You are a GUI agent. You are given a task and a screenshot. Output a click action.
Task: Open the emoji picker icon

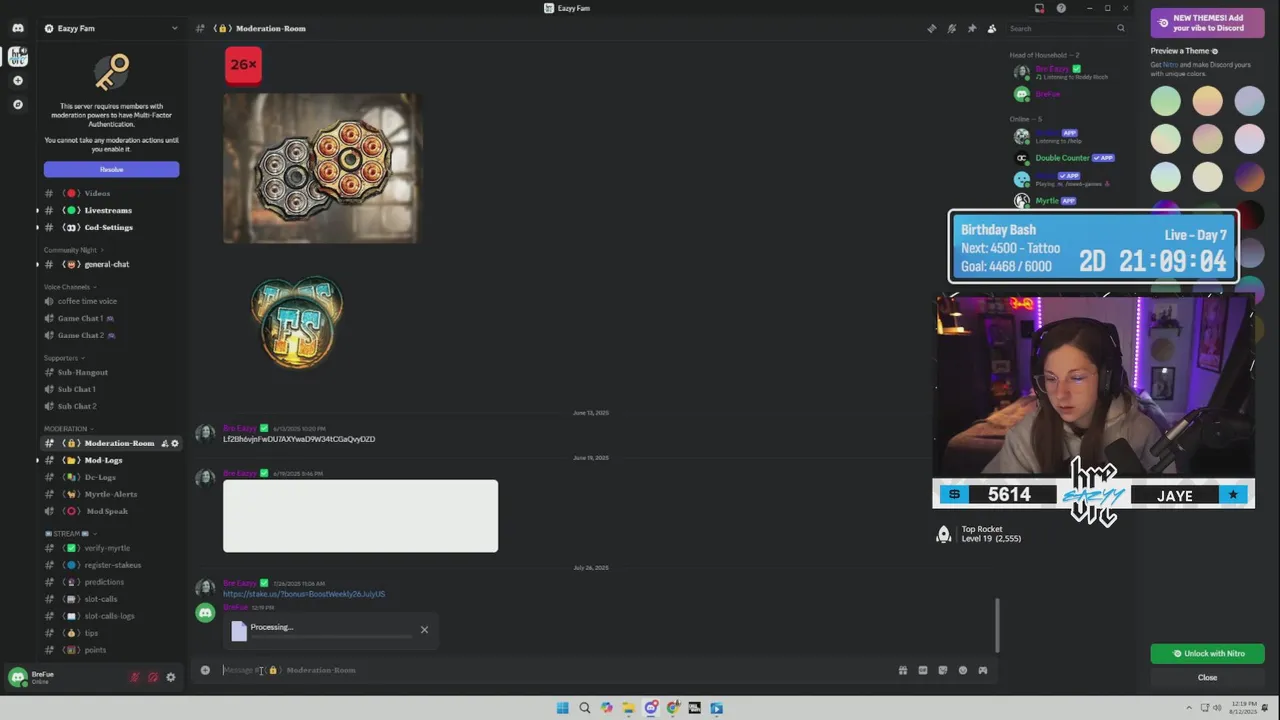pyautogui.click(x=963, y=670)
